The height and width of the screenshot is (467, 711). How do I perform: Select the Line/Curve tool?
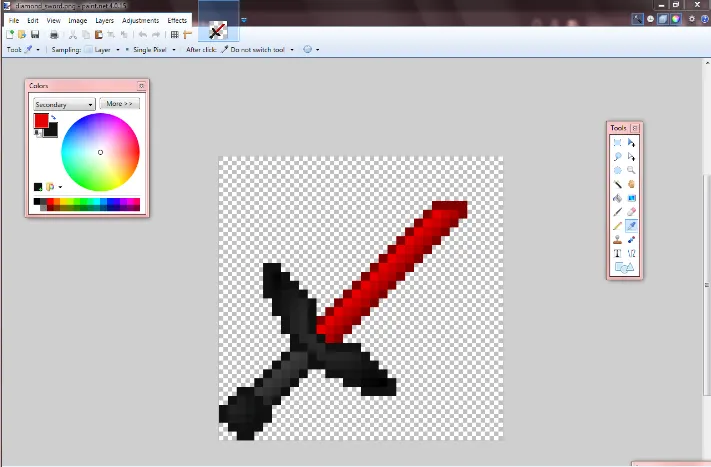(x=631, y=253)
